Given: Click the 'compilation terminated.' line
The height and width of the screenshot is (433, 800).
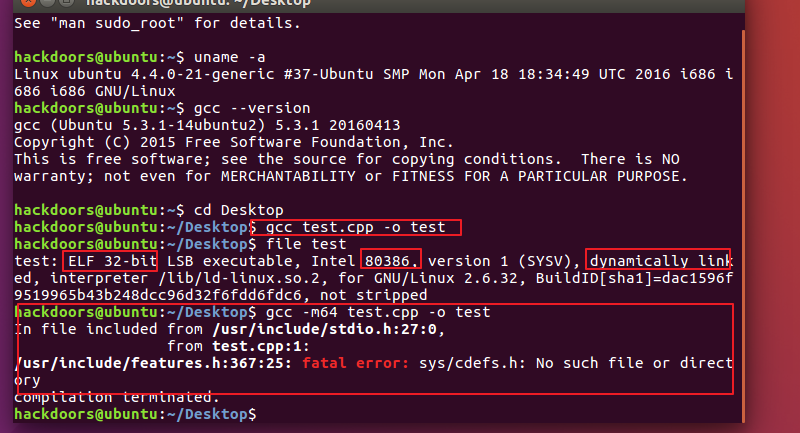Looking at the screenshot, I should 117,397.
